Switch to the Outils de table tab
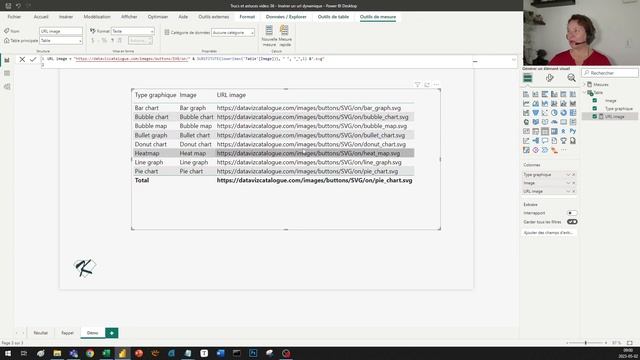 click(333, 17)
